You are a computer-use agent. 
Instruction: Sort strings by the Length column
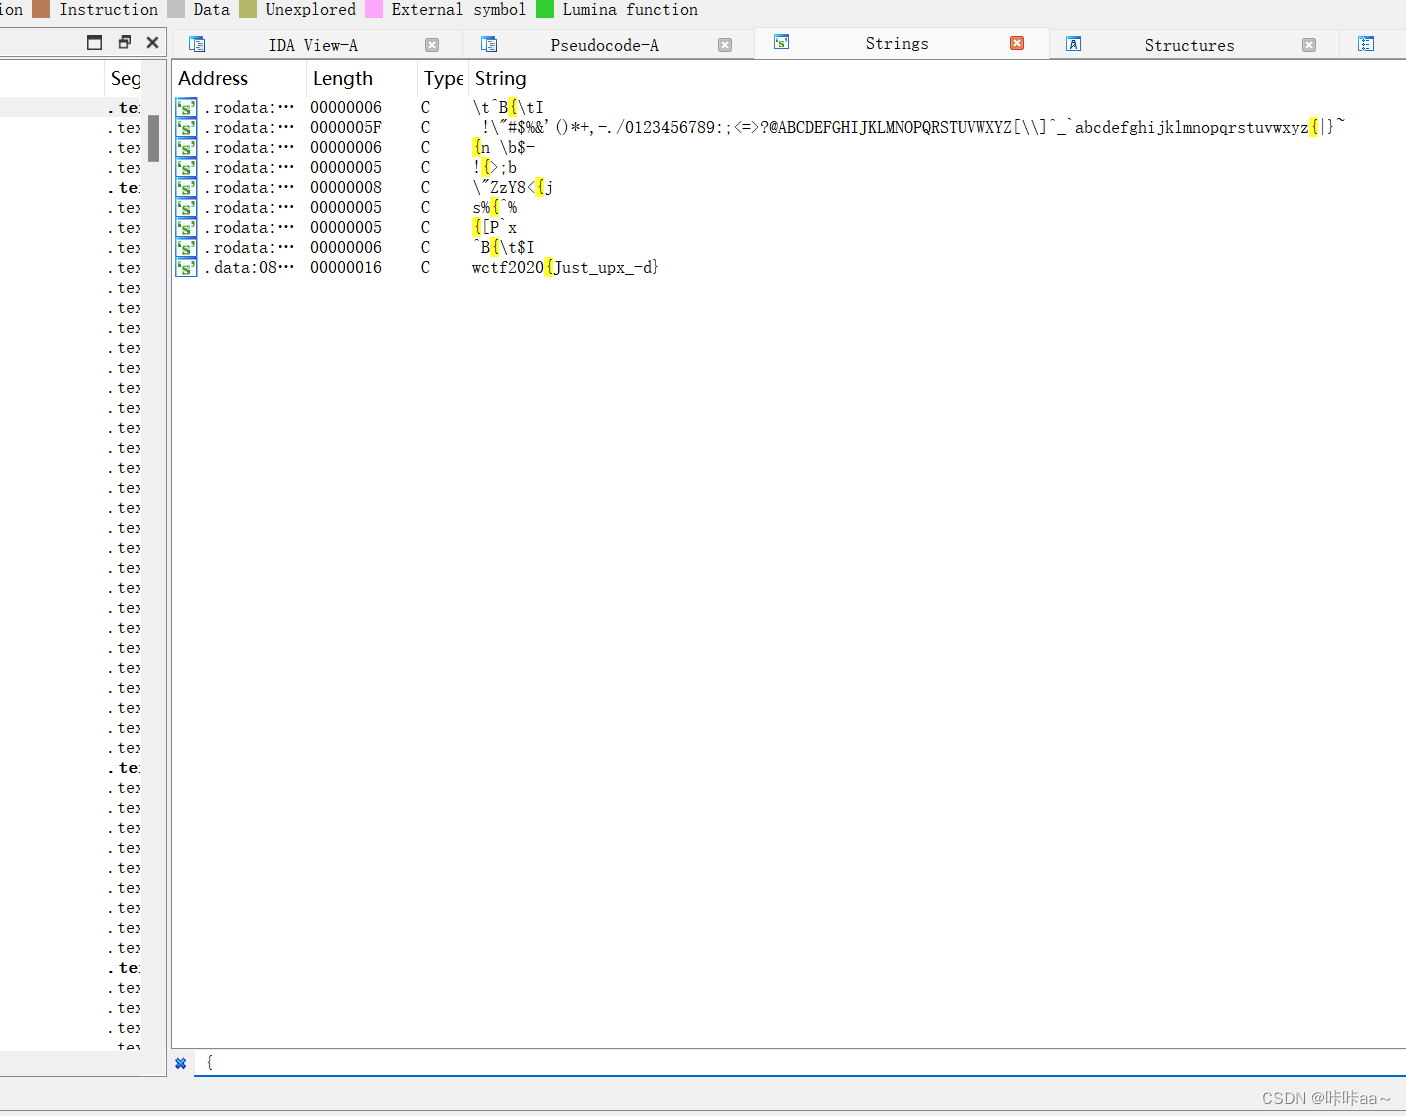point(344,78)
